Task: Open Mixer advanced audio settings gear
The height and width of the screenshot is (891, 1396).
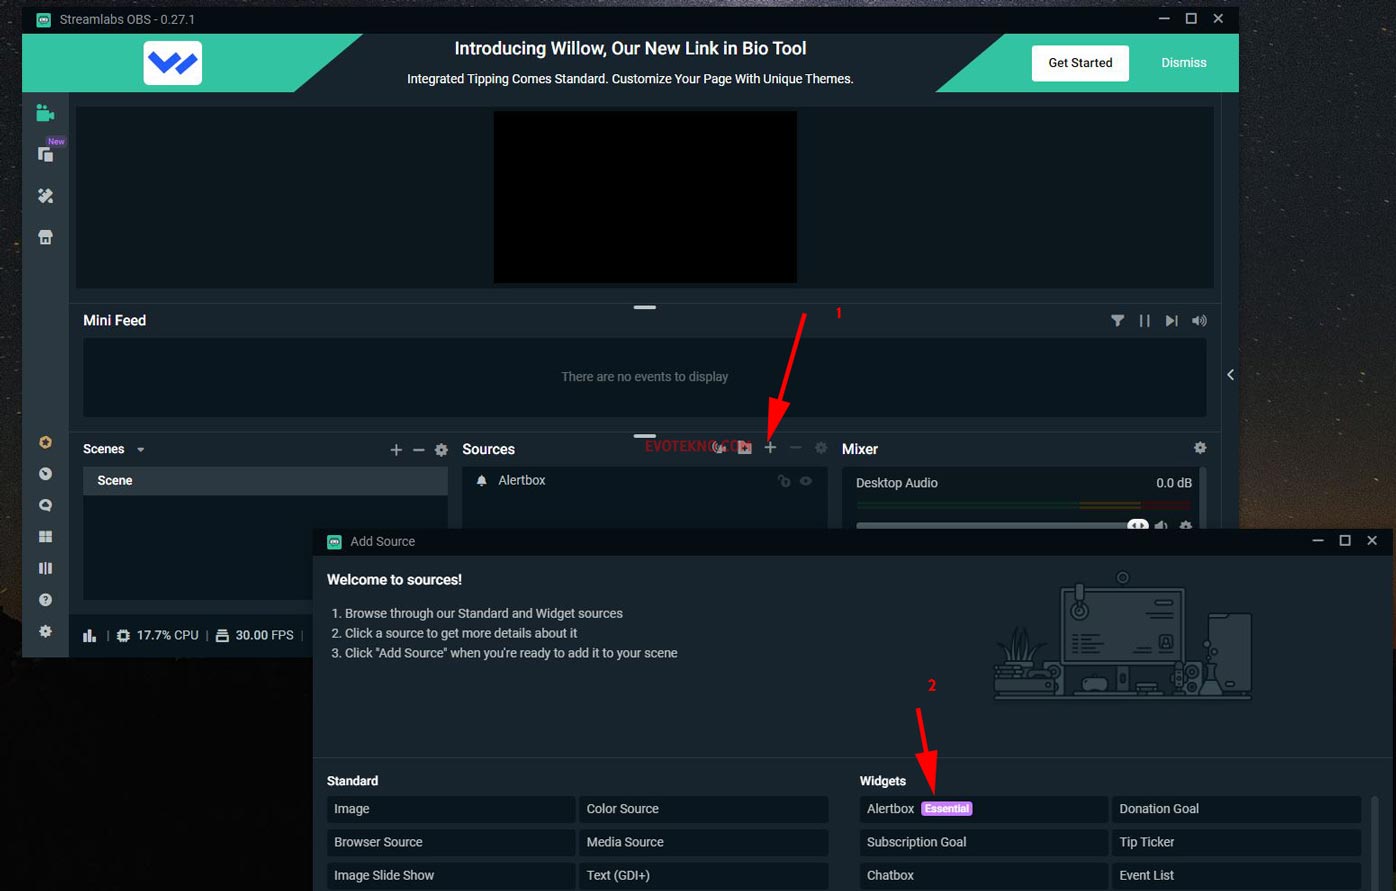Action: click(1200, 448)
